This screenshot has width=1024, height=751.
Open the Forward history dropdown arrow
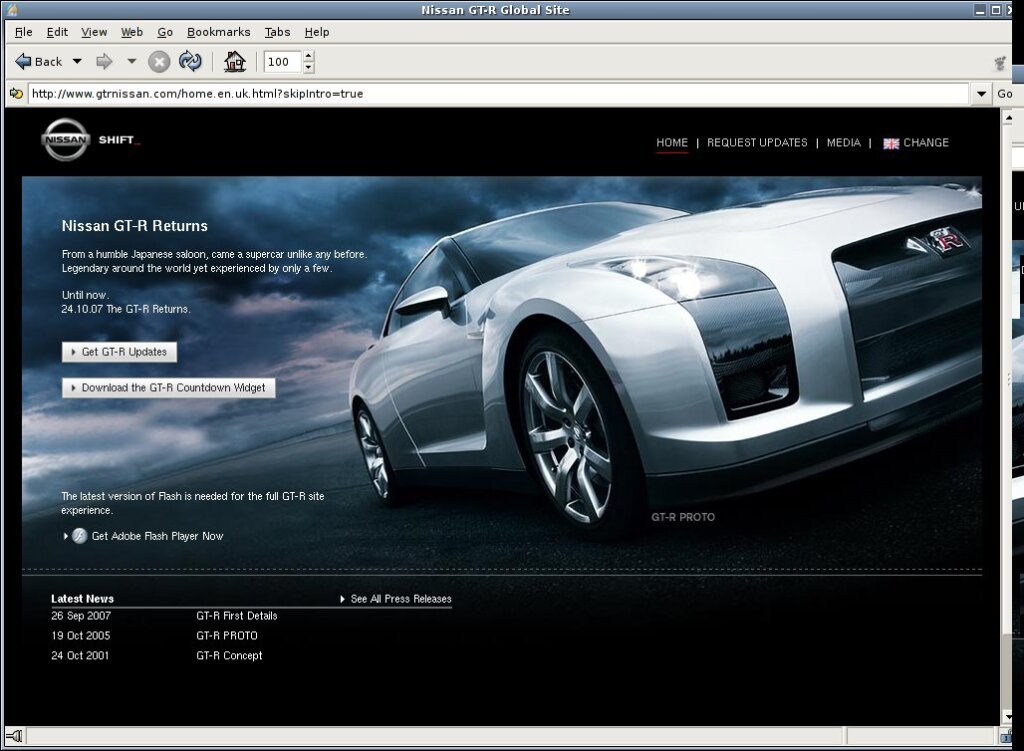coord(131,62)
